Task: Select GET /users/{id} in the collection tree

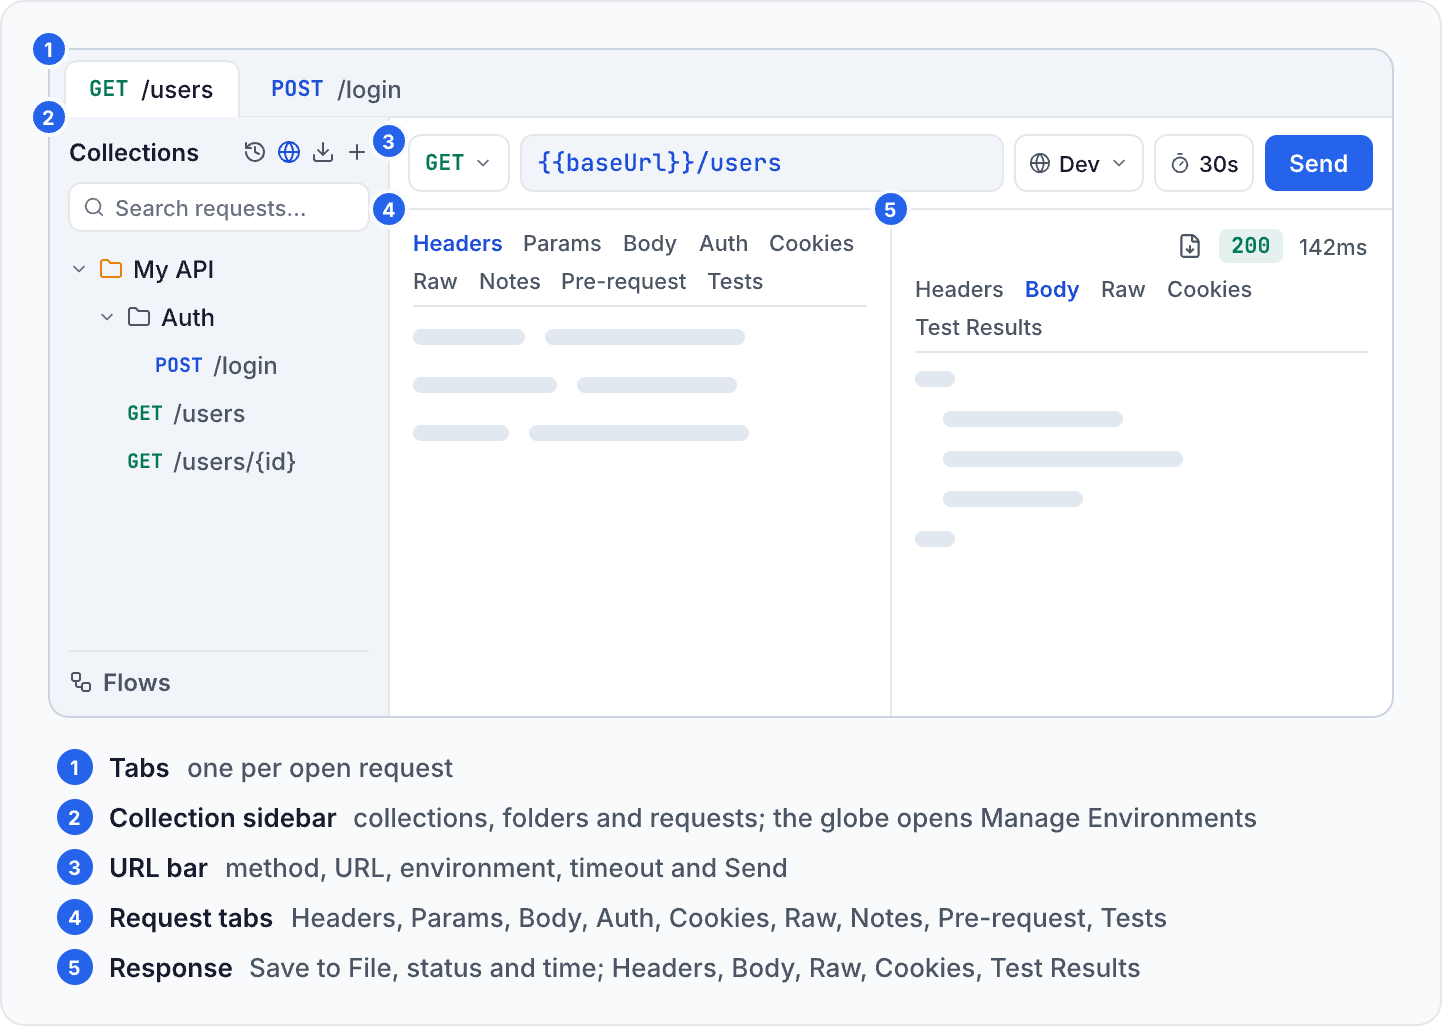Action: (x=211, y=461)
